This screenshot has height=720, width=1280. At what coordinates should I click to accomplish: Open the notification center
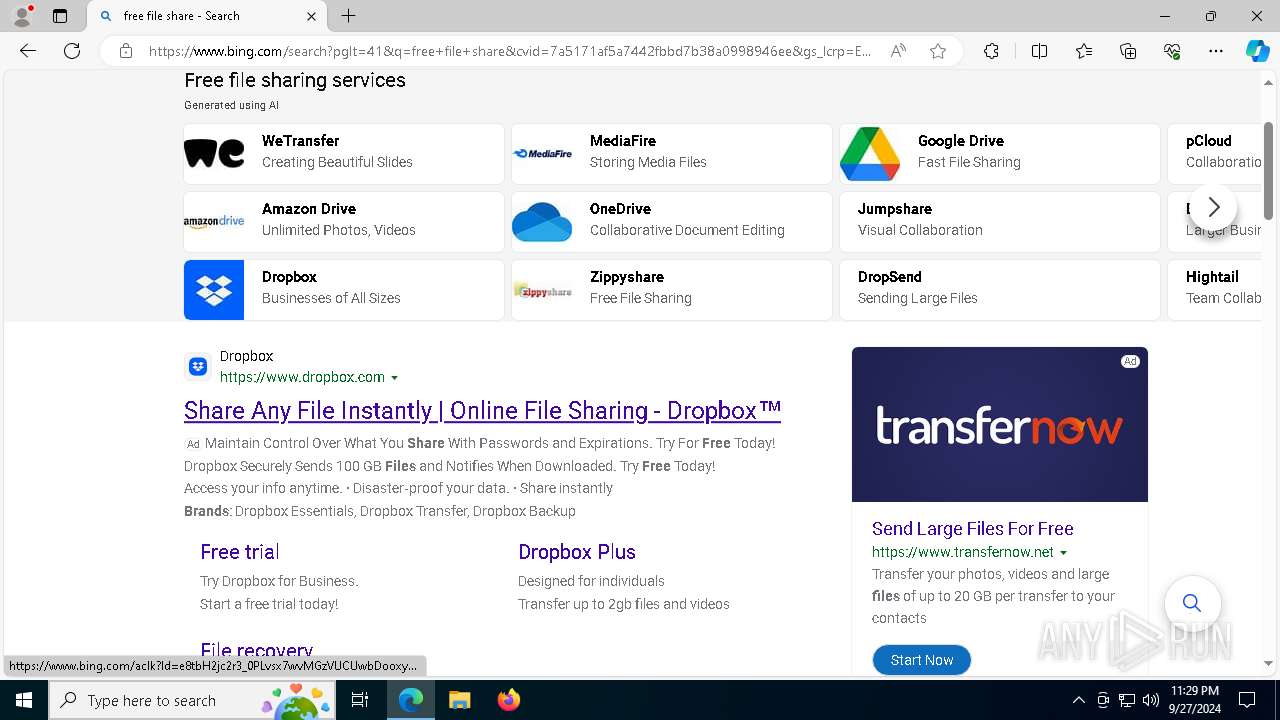tap(1247, 700)
